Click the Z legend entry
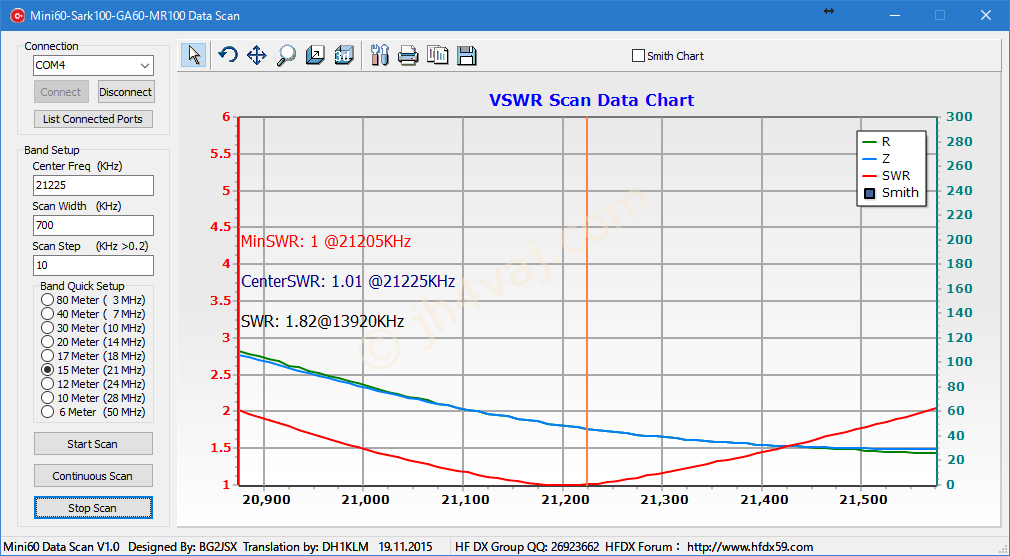Viewport: 1010px width, 556px height. coord(877,158)
